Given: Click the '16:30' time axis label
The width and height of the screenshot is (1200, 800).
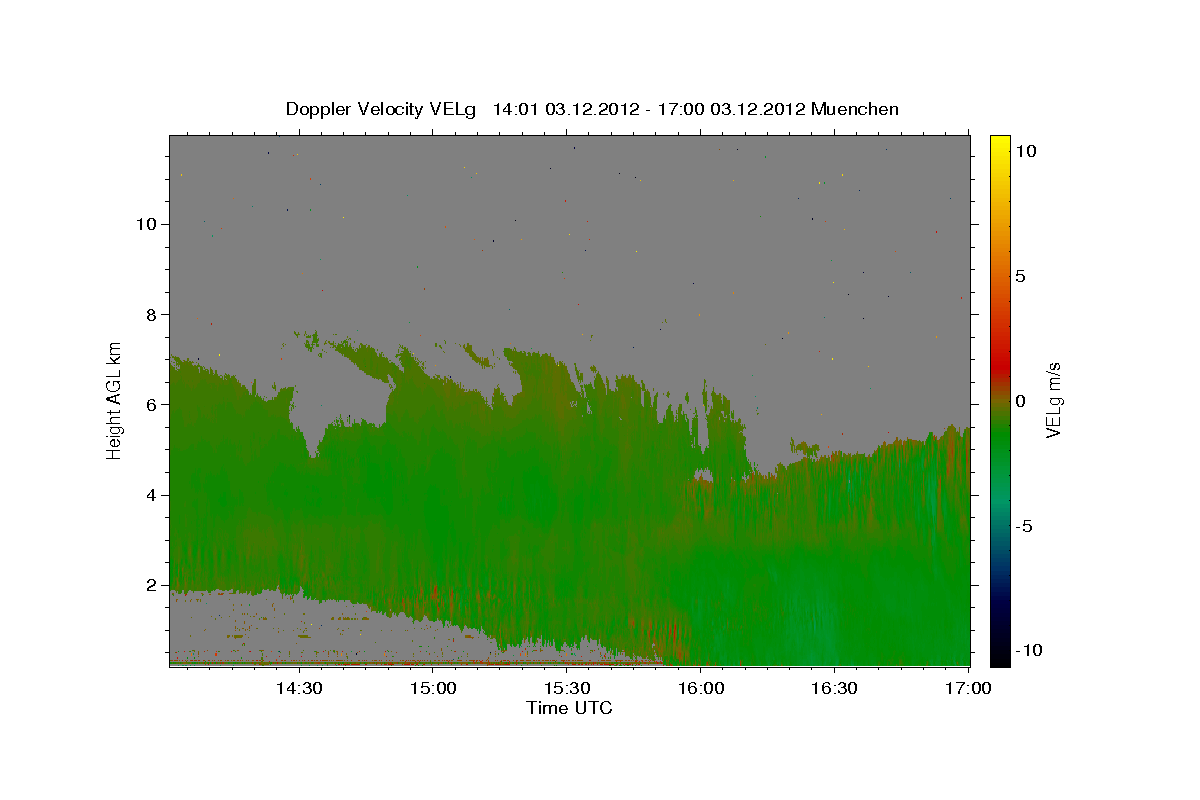Looking at the screenshot, I should pos(834,688).
